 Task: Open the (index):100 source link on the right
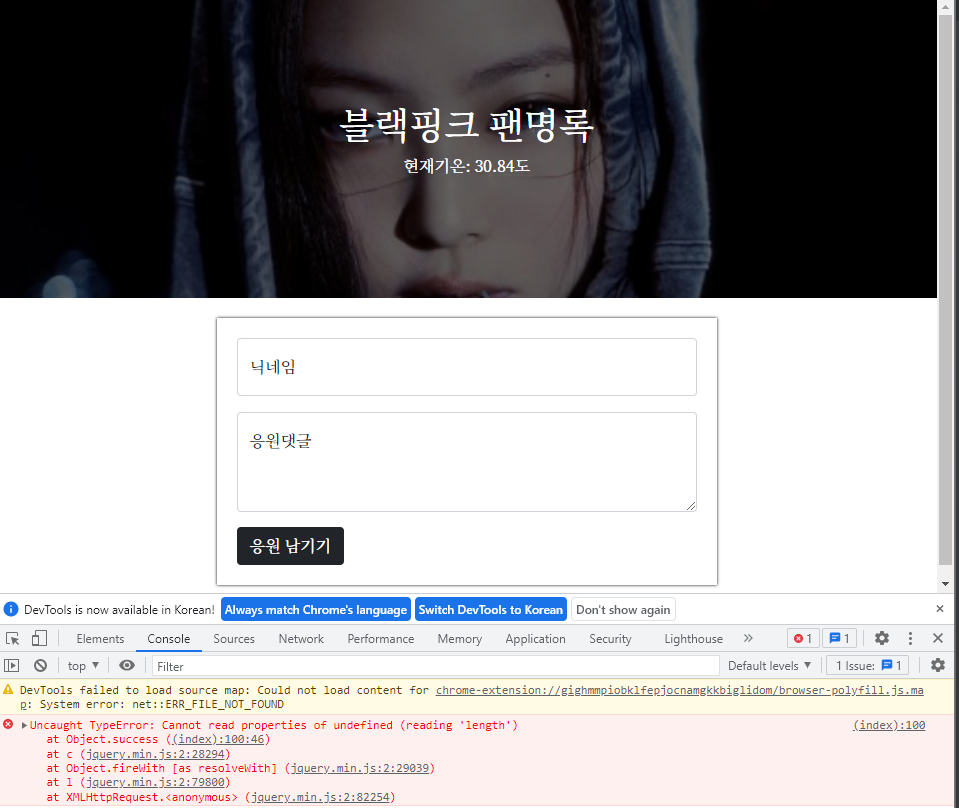click(x=889, y=725)
